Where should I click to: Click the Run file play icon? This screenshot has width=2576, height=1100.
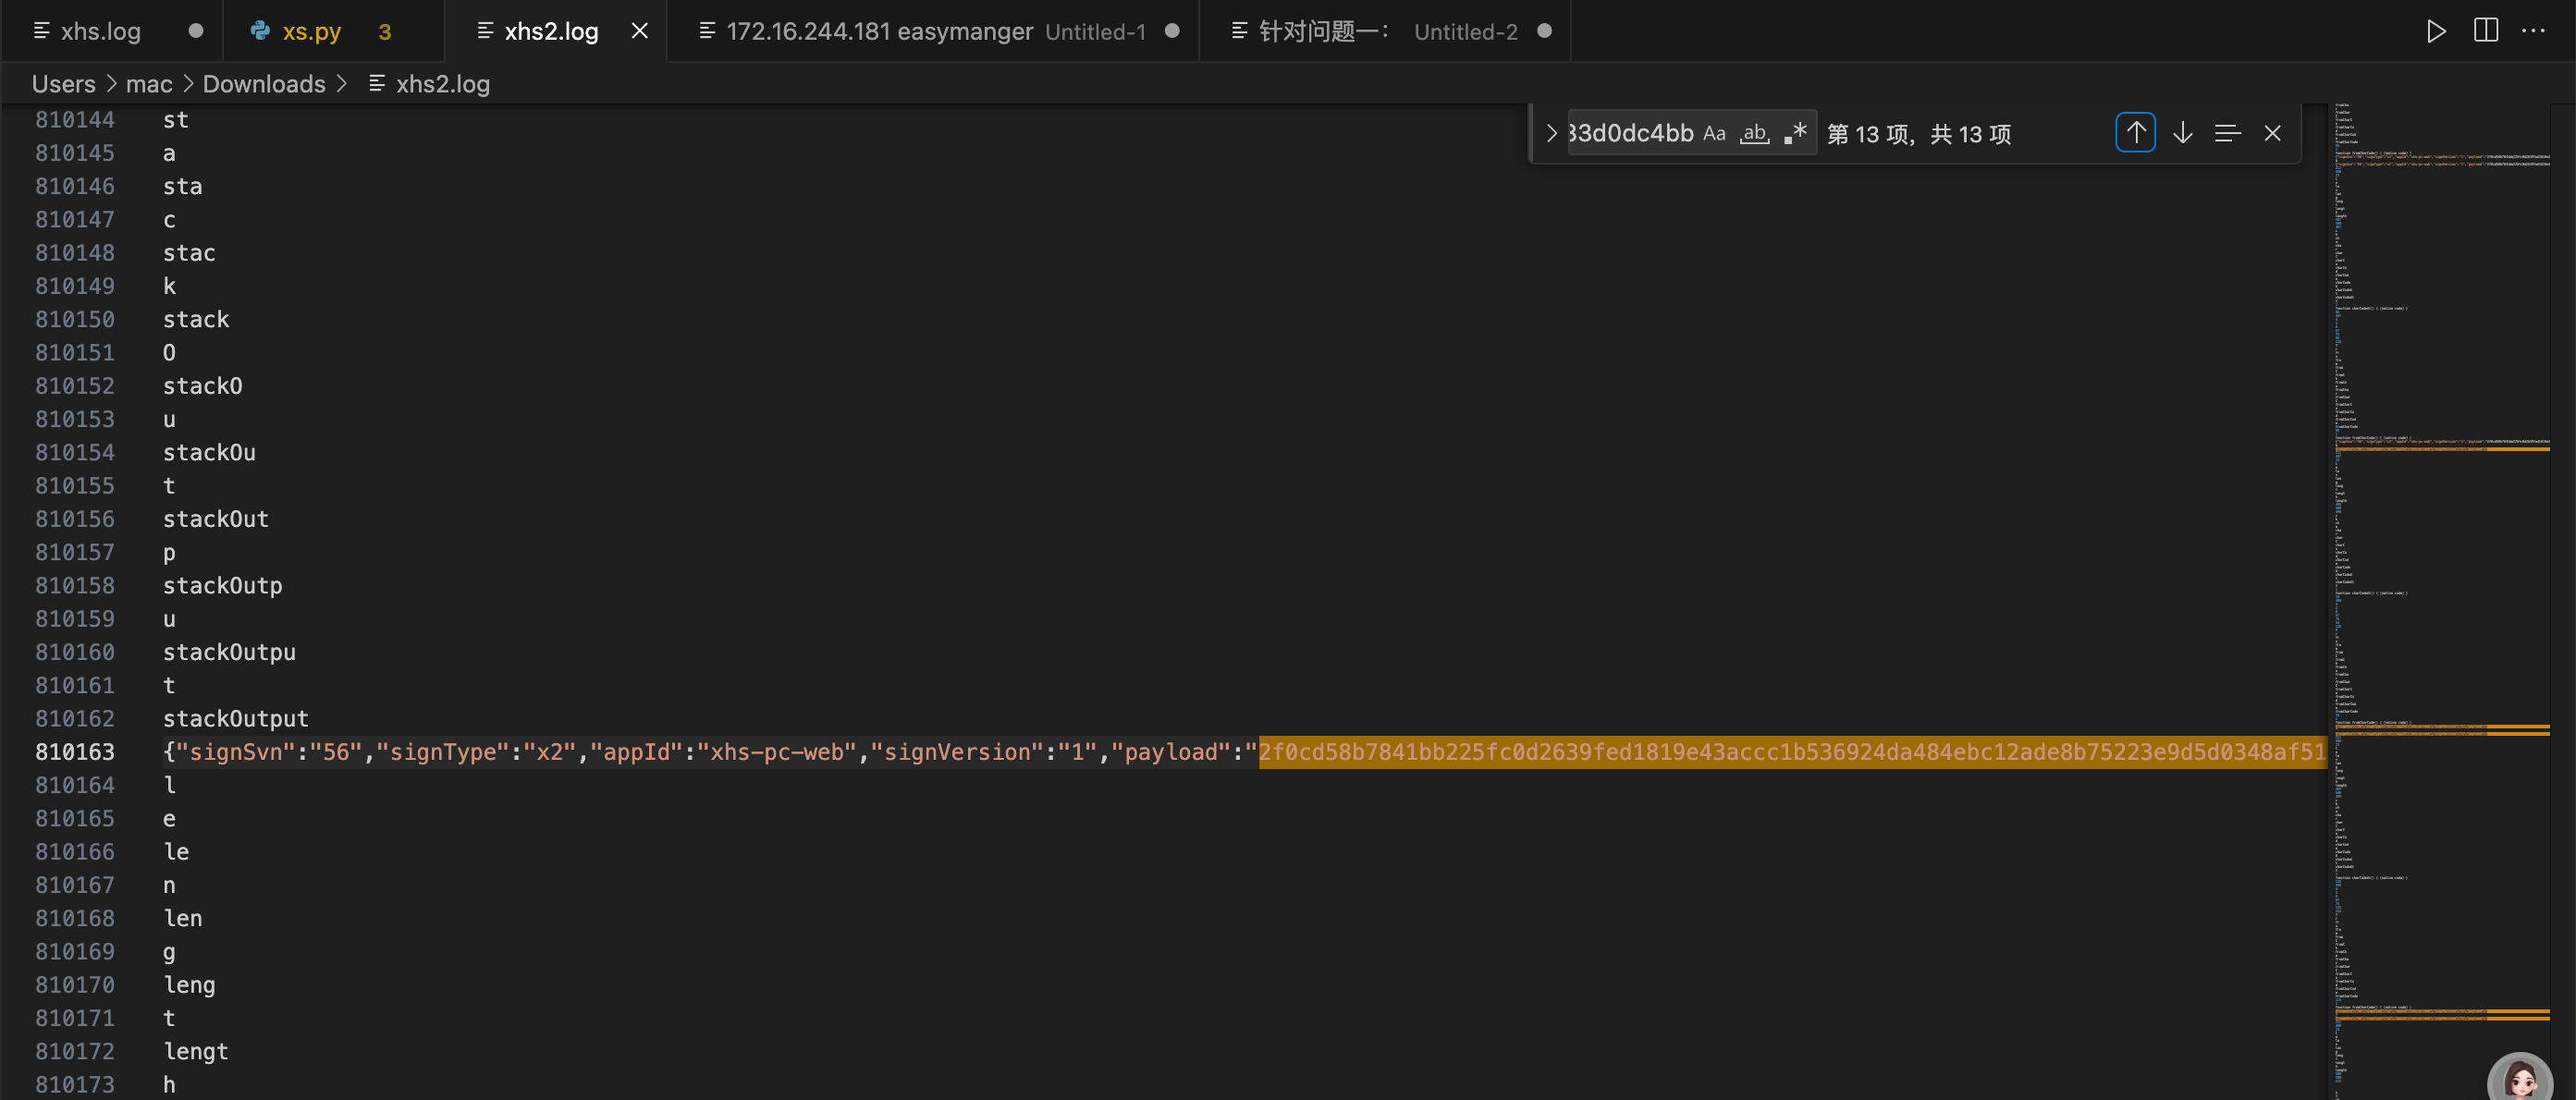pyautogui.click(x=2435, y=31)
